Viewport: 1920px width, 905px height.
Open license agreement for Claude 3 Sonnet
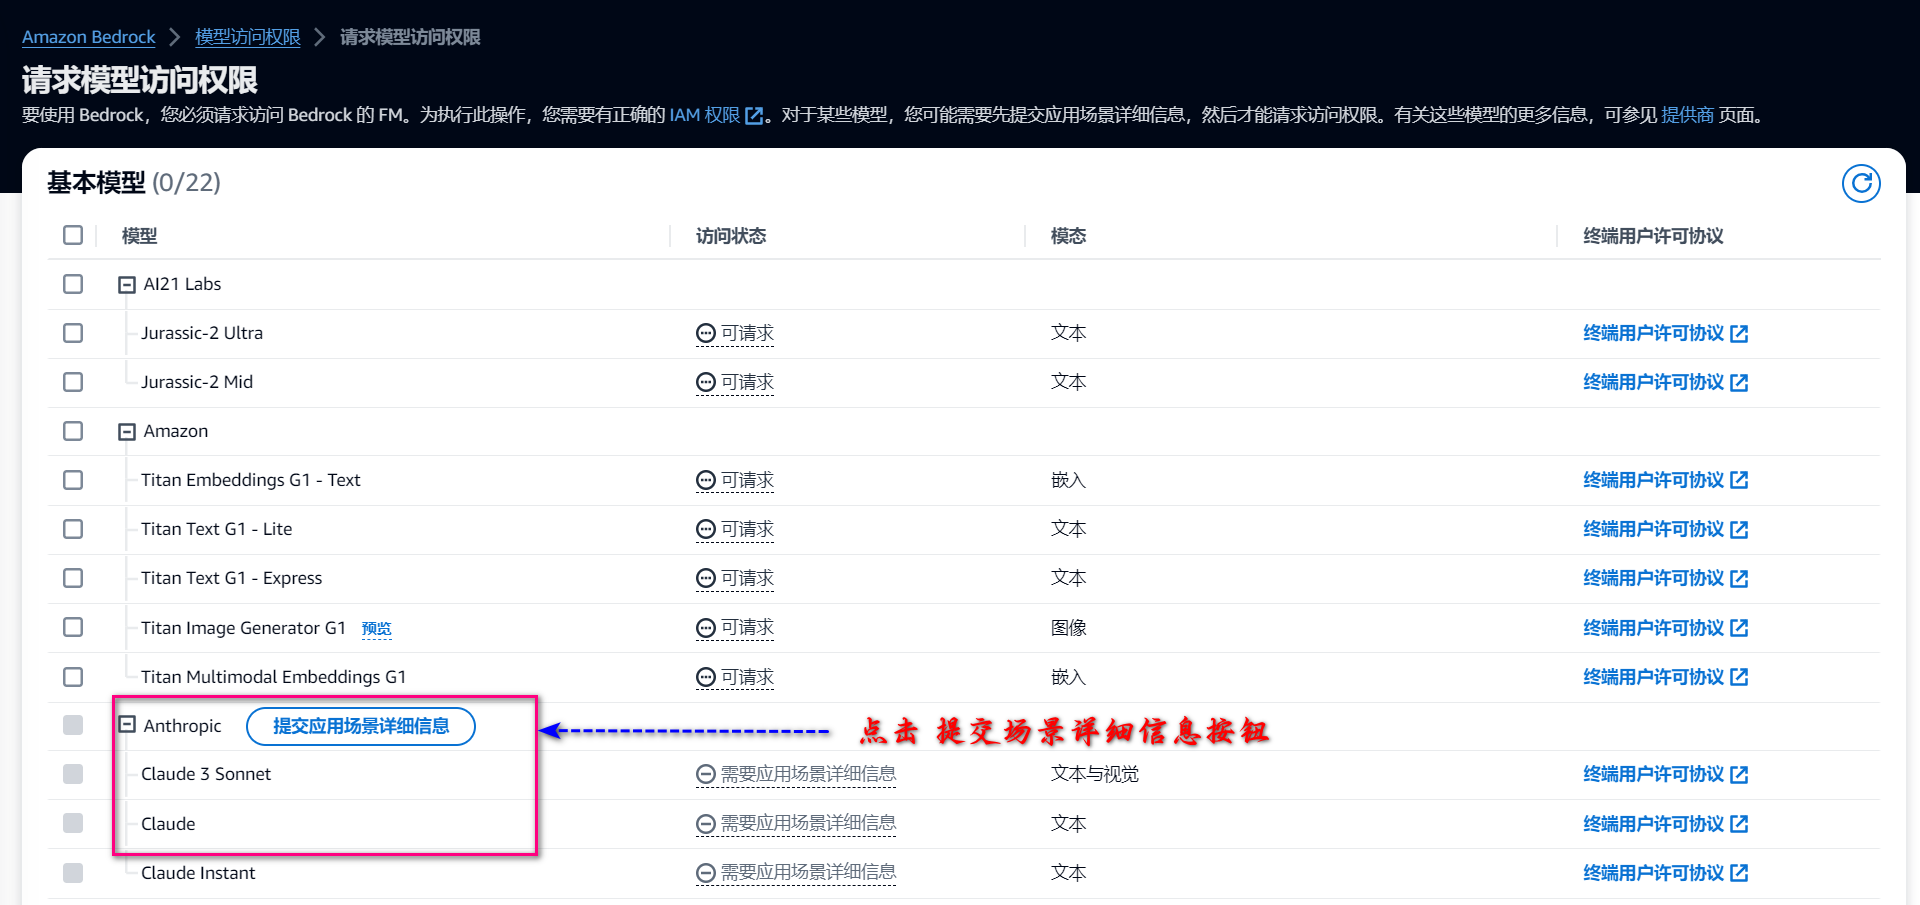click(1665, 774)
